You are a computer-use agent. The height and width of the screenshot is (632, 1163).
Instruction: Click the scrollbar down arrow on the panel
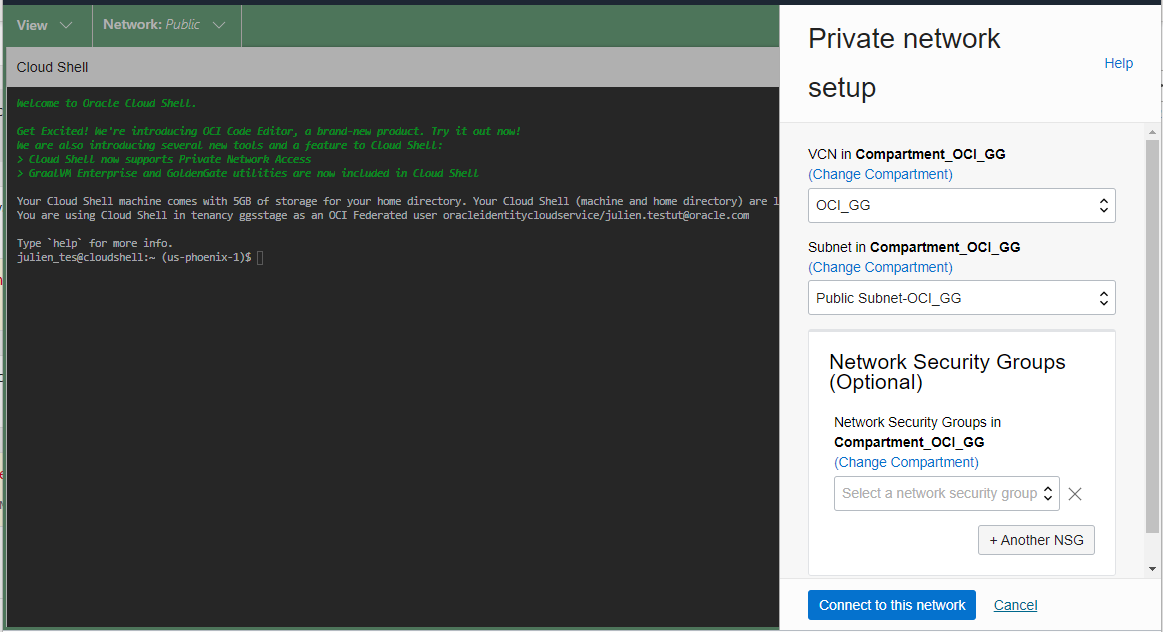[1151, 567]
